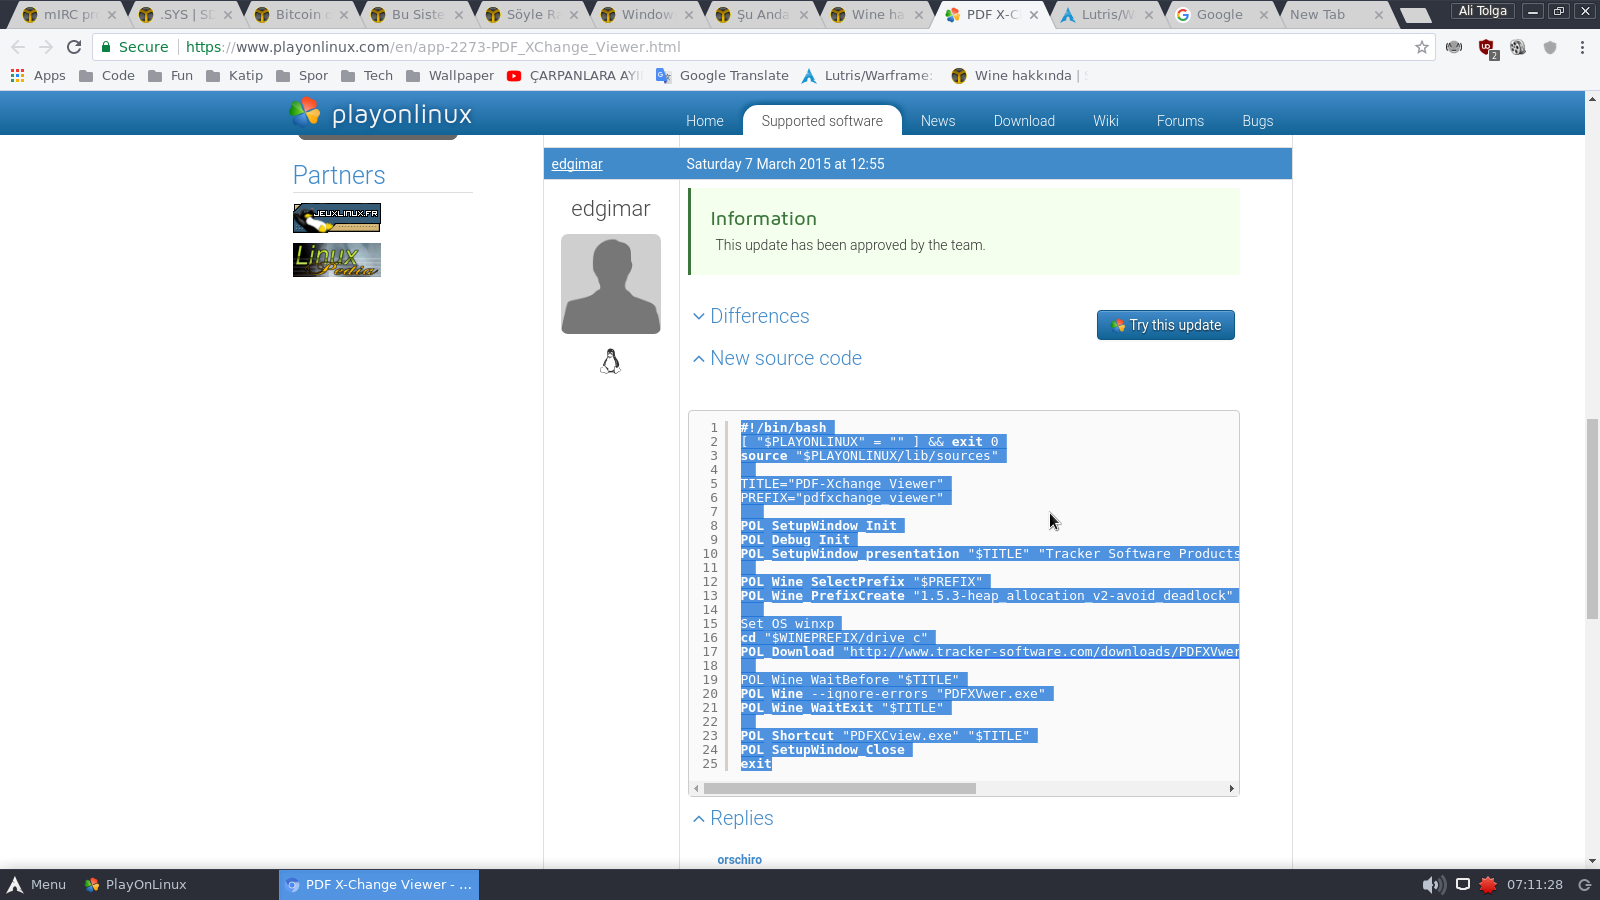Viewport: 1600px width, 900px height.
Task: Close the Window browser tab
Action: tap(689, 15)
